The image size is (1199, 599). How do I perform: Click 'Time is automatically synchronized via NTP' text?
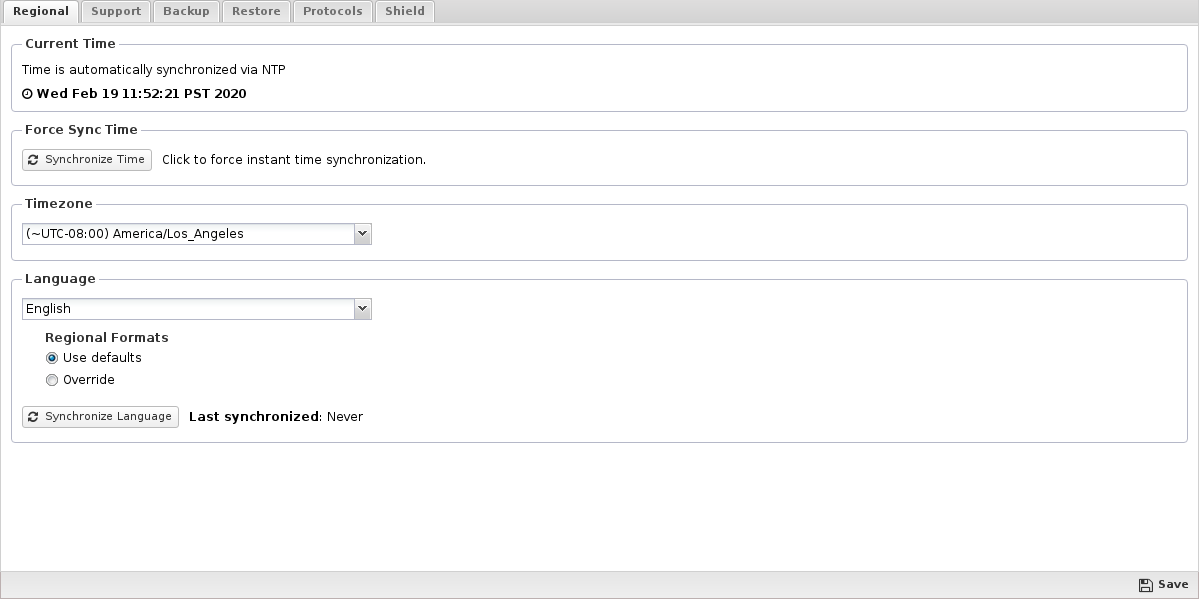pos(154,70)
